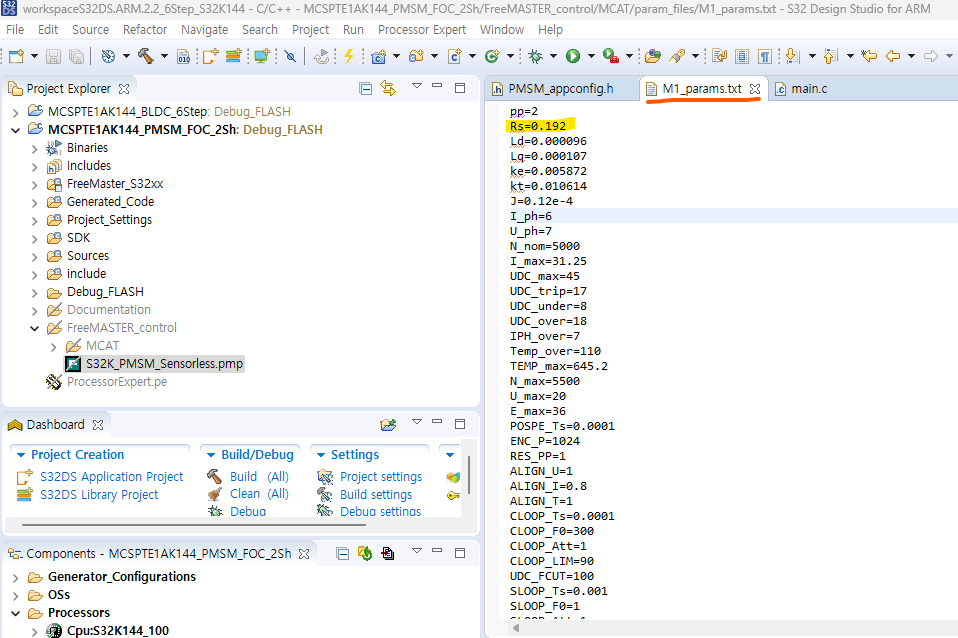Viewport: 958px width, 638px height.
Task: Toggle word wrap toolbar icon
Action: (719, 56)
